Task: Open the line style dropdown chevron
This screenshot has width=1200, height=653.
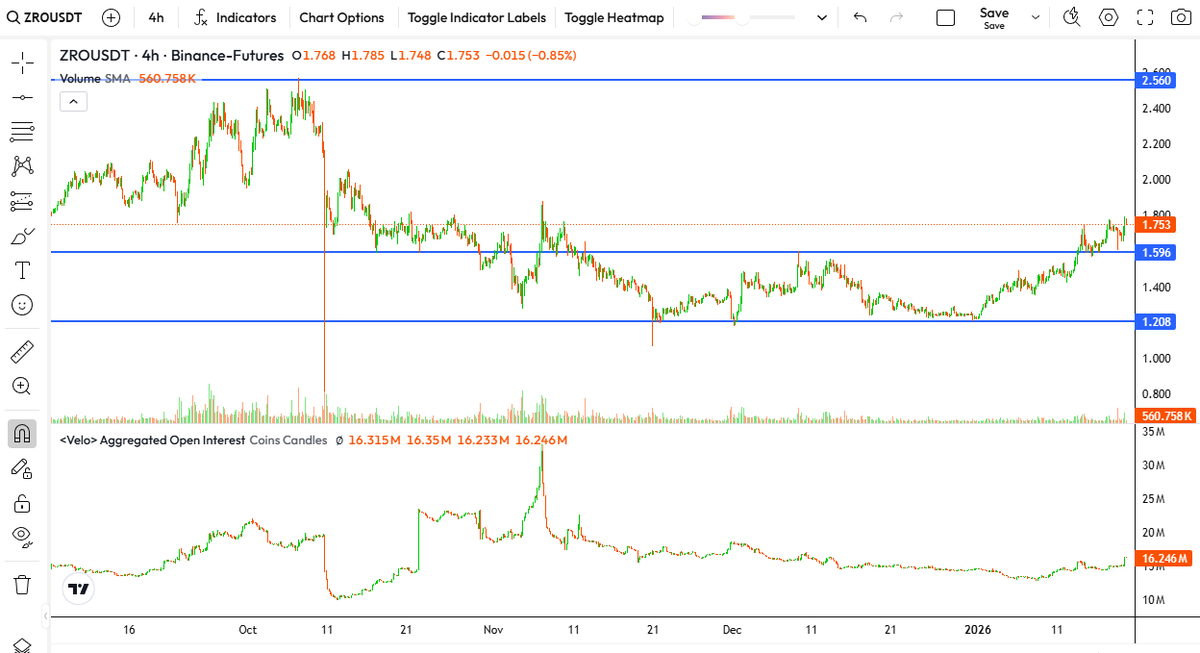Action: 822,18
